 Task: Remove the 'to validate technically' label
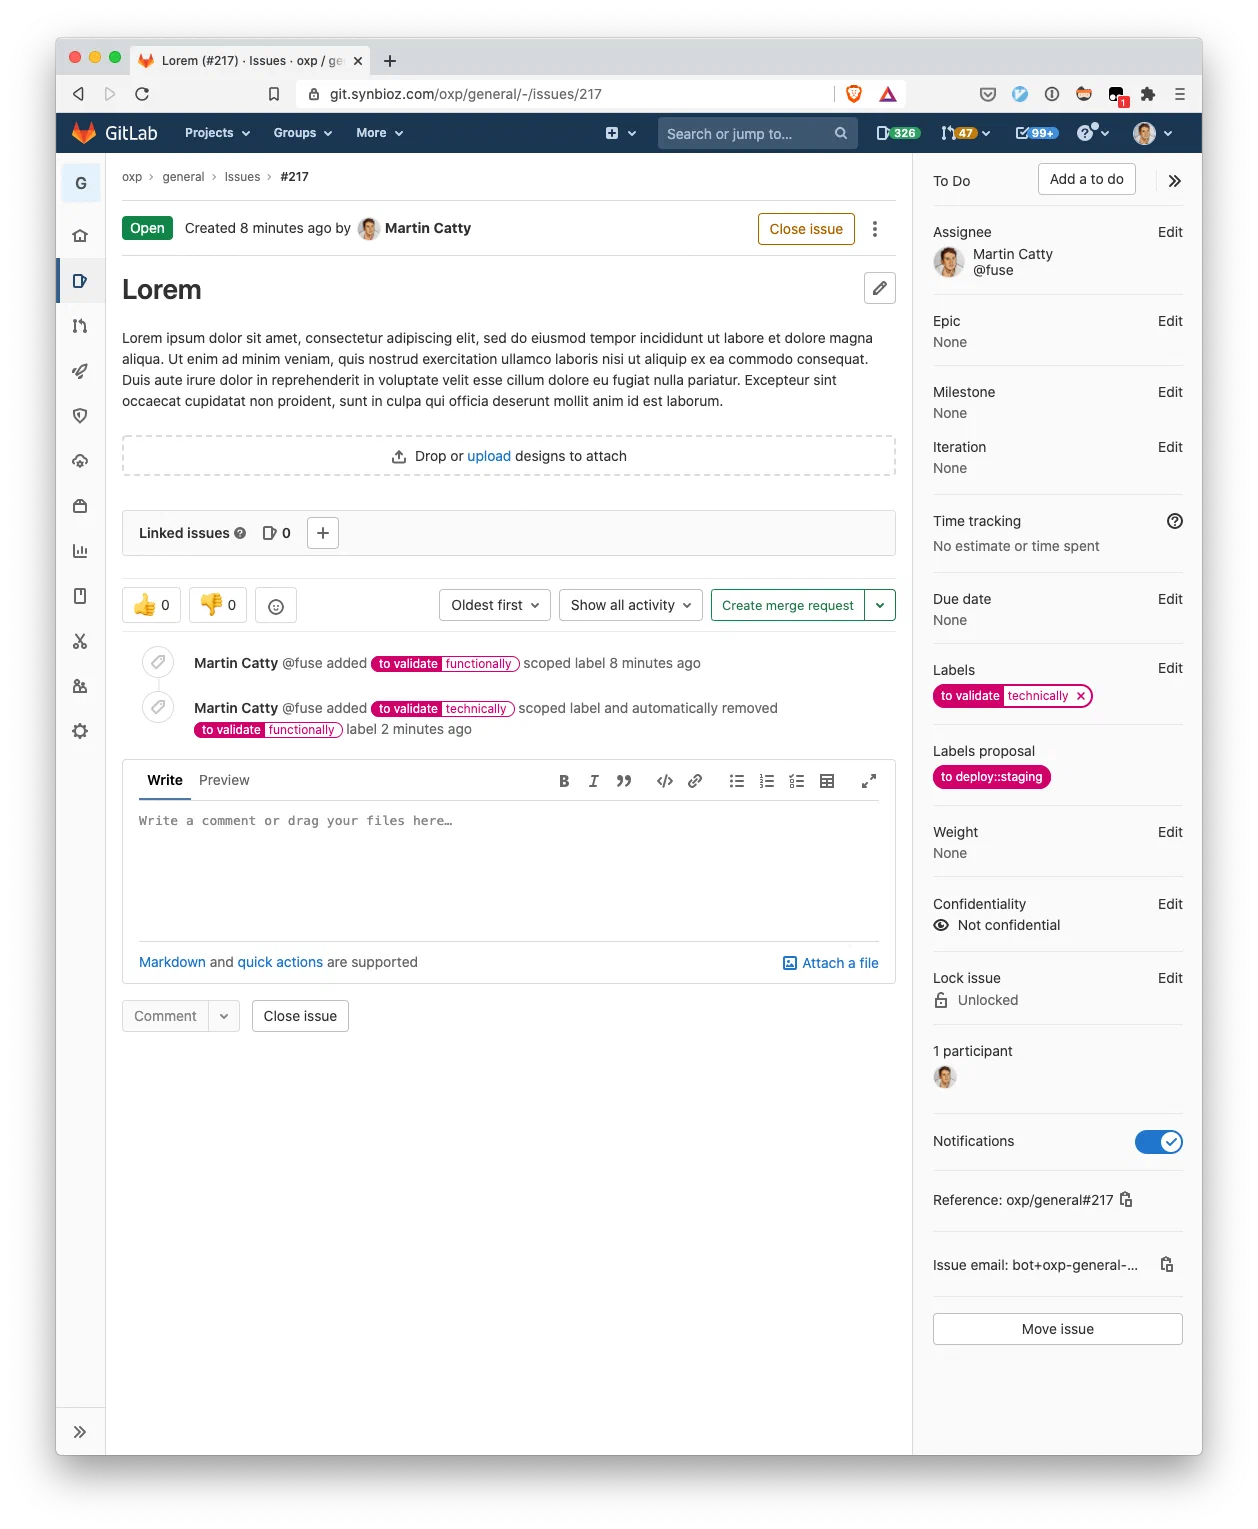click(1081, 696)
